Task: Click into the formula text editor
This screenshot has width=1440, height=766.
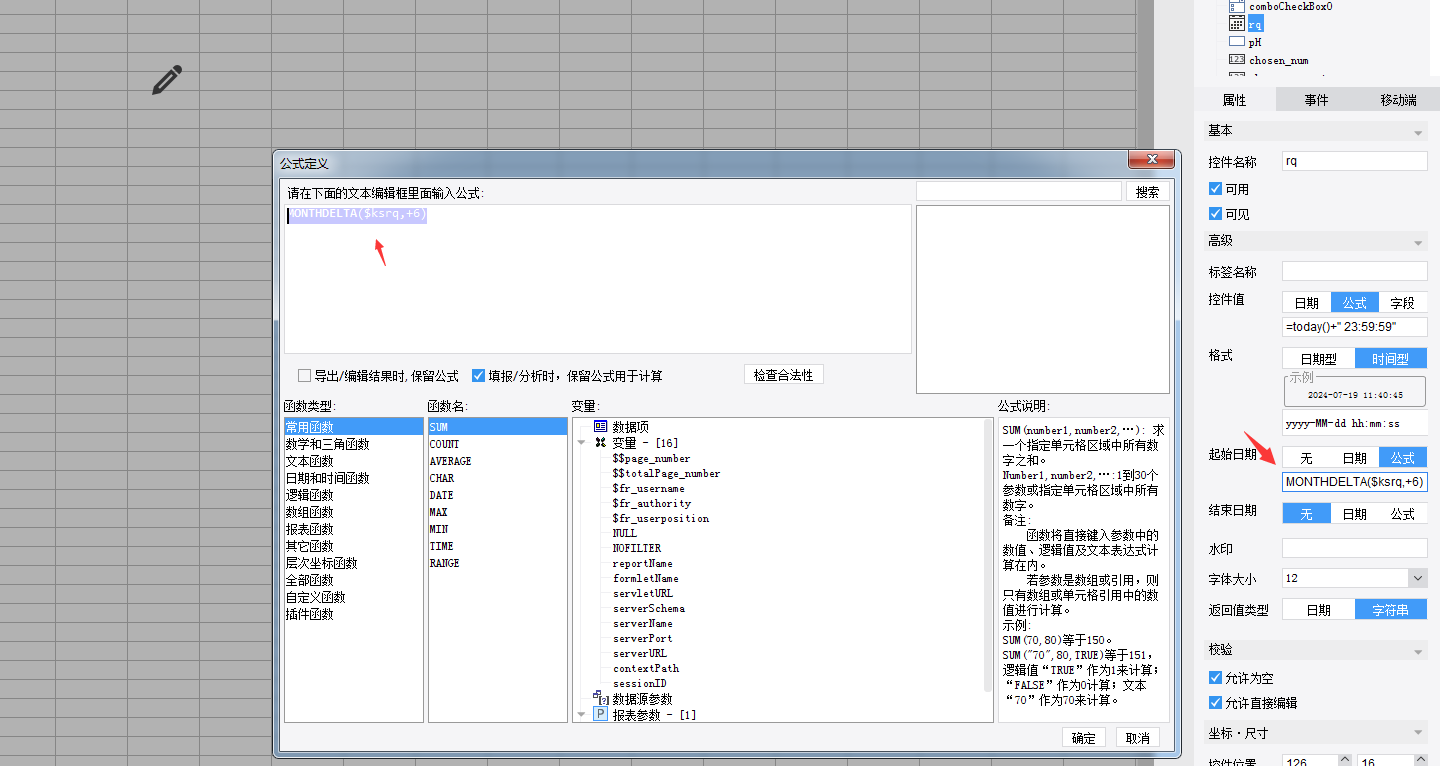Action: (597, 279)
